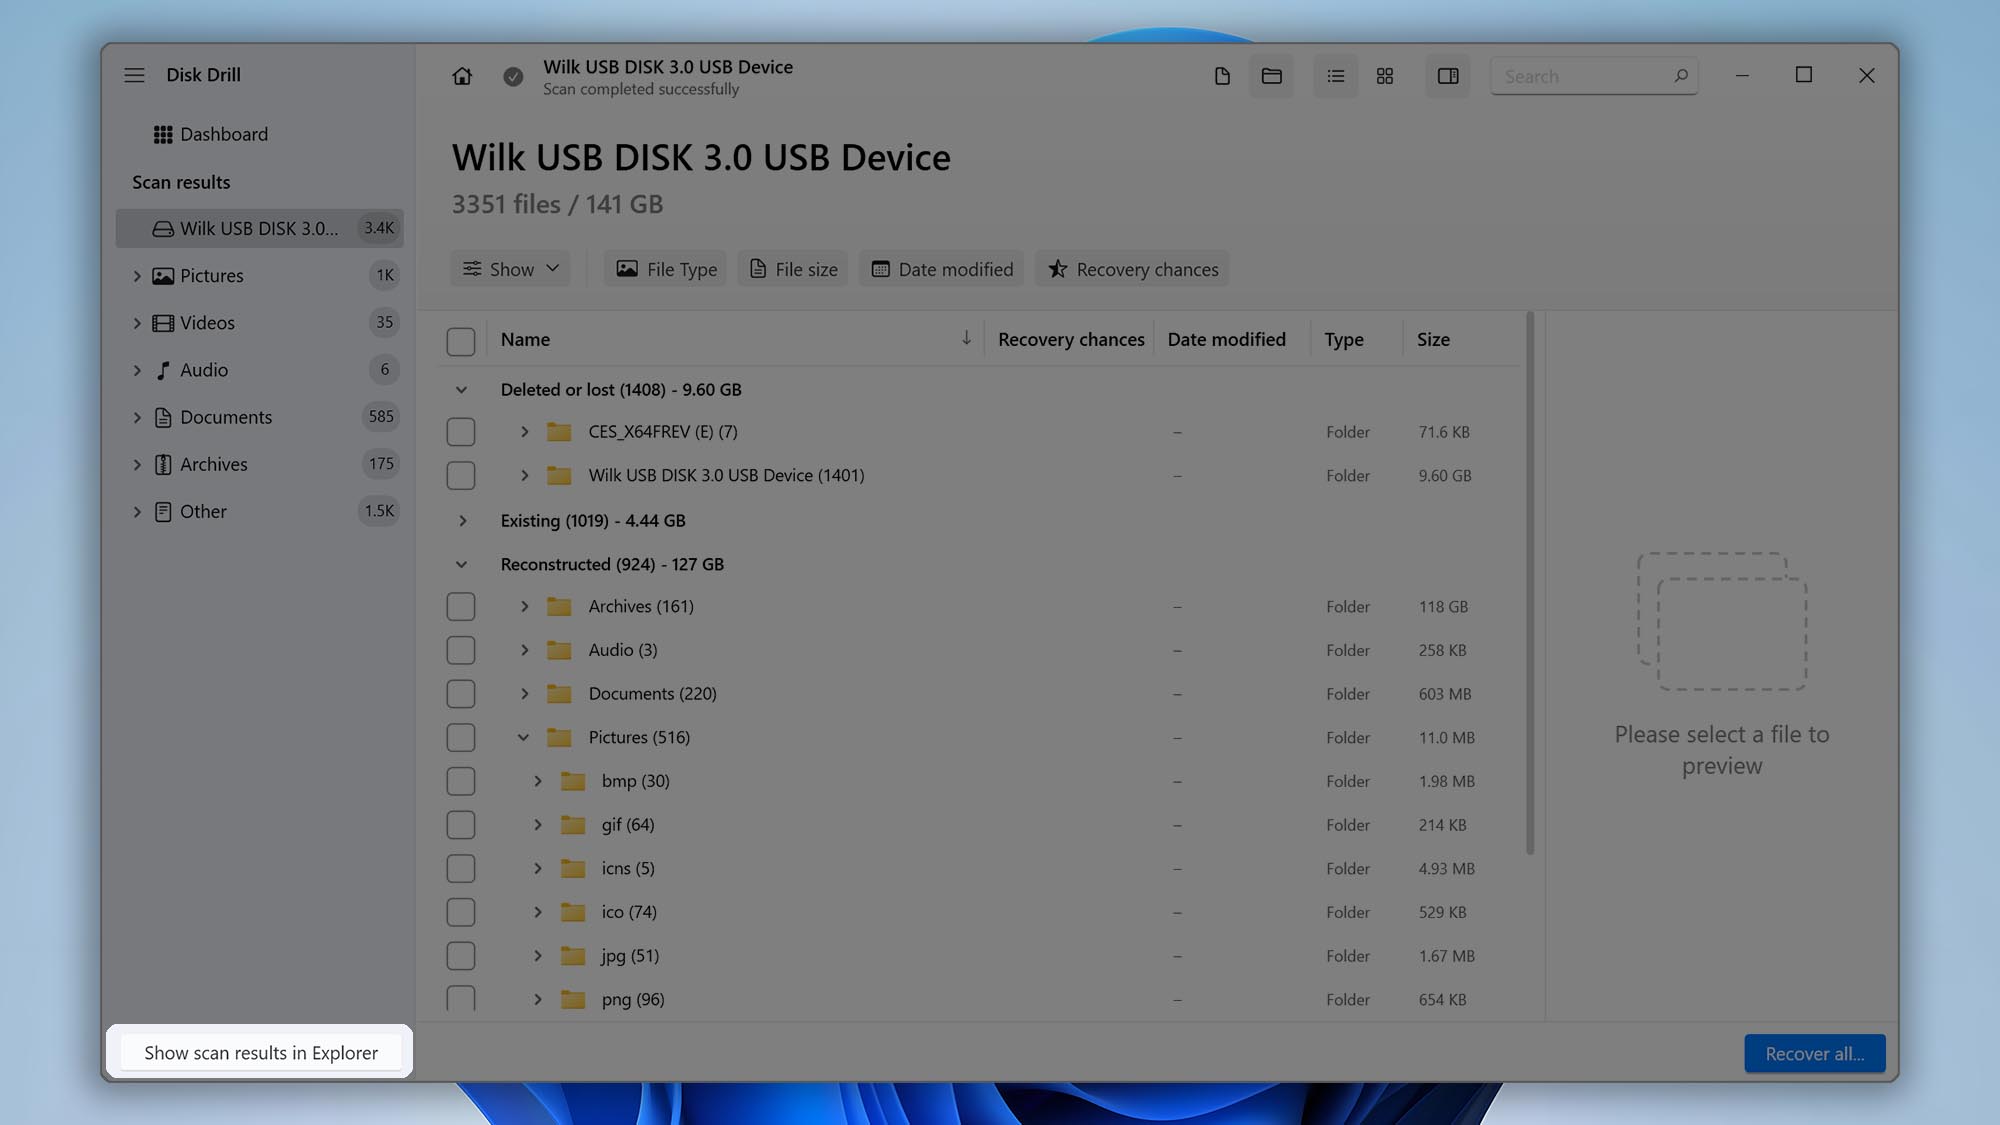Screen dimensions: 2000x1125
Task: Collapse the Pictures (516) folder
Action: point(523,738)
